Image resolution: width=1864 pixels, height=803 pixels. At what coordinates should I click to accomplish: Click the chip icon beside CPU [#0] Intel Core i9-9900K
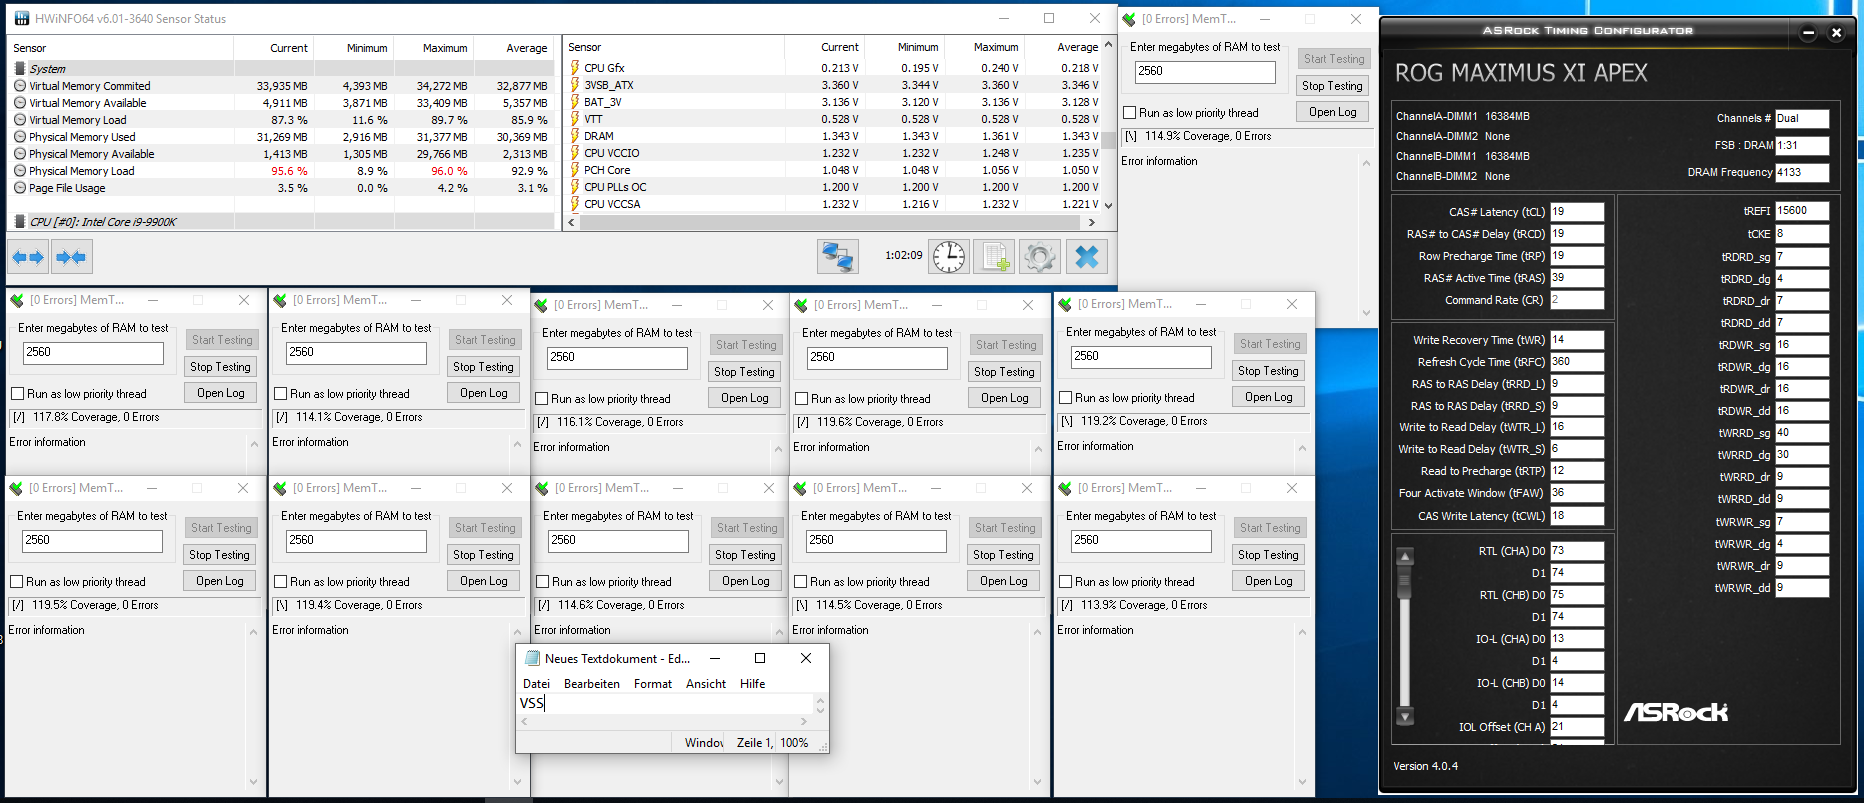pos(20,222)
